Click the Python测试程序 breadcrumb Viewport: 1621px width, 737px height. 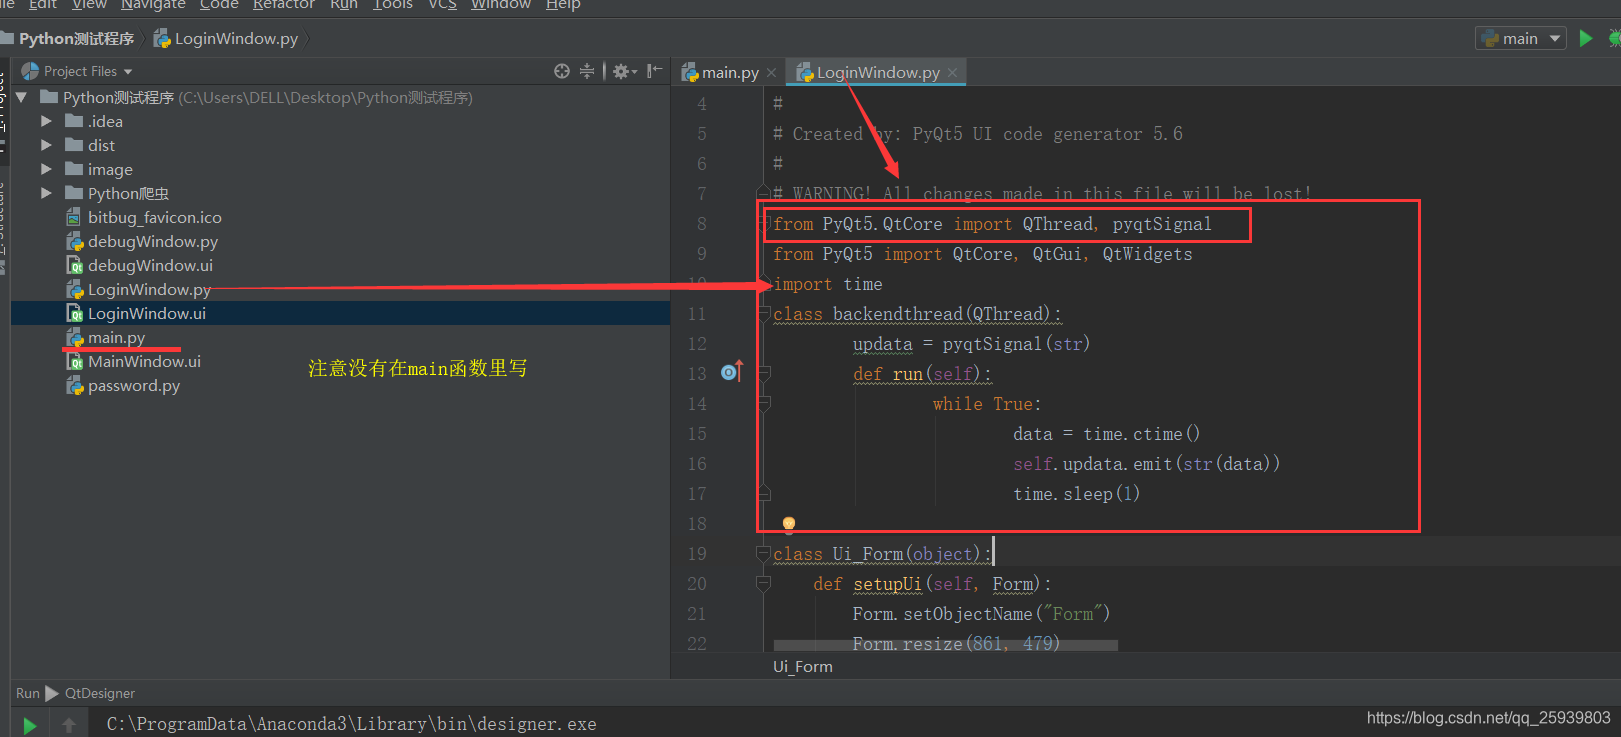76,38
